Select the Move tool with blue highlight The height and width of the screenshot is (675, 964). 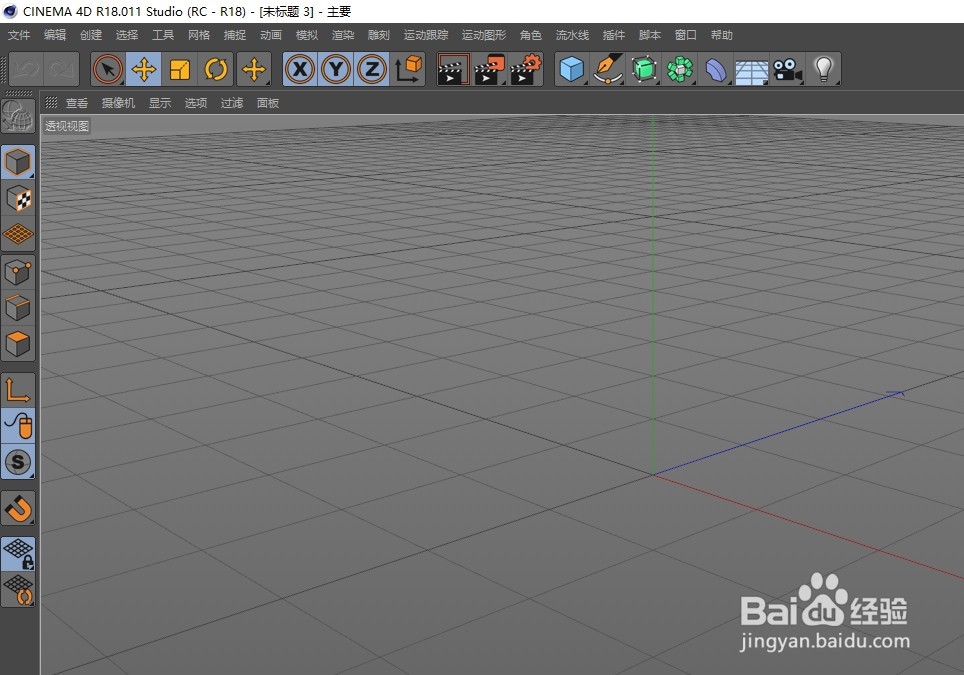(x=144, y=69)
